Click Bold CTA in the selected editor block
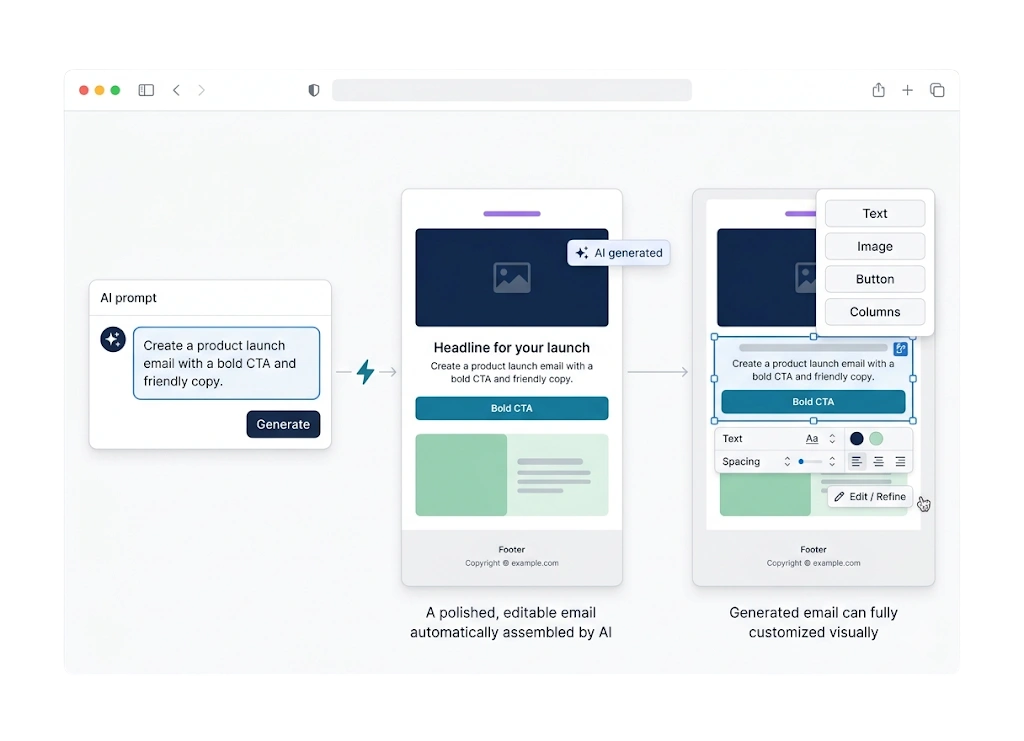The width and height of the screenshot is (1024, 741). coord(813,402)
